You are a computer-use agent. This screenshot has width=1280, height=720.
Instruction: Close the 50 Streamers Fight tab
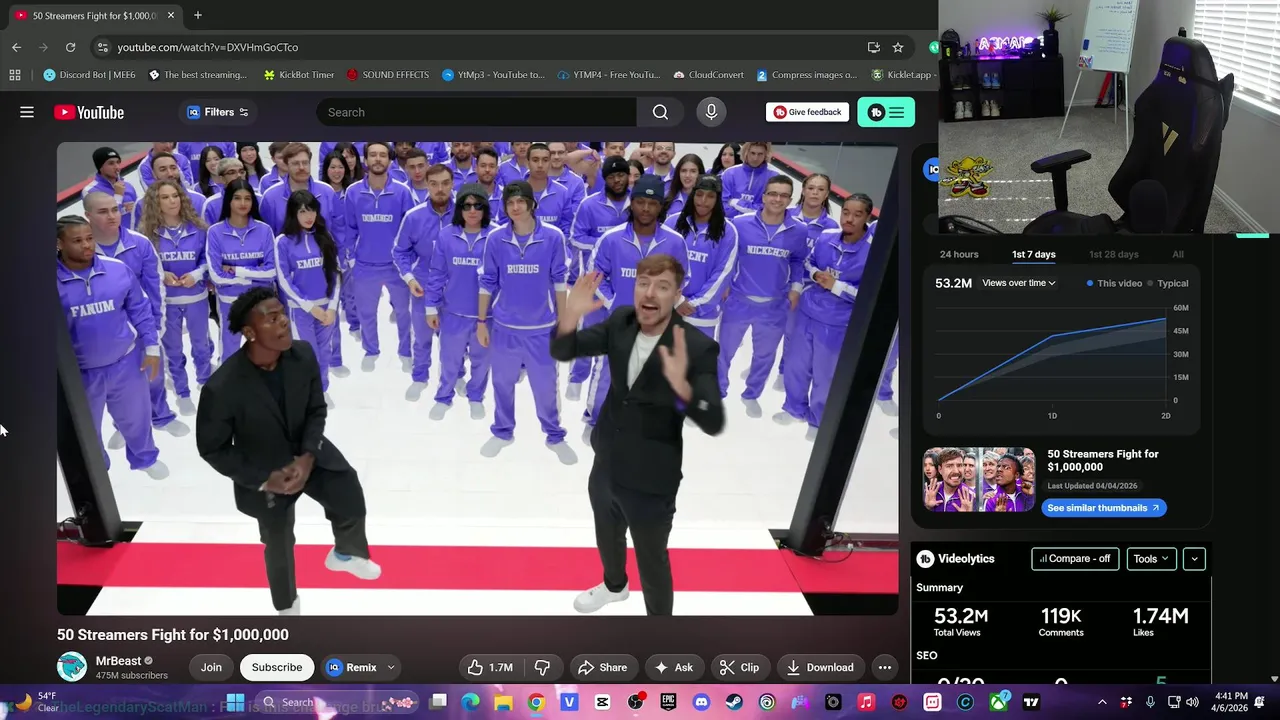(x=171, y=15)
